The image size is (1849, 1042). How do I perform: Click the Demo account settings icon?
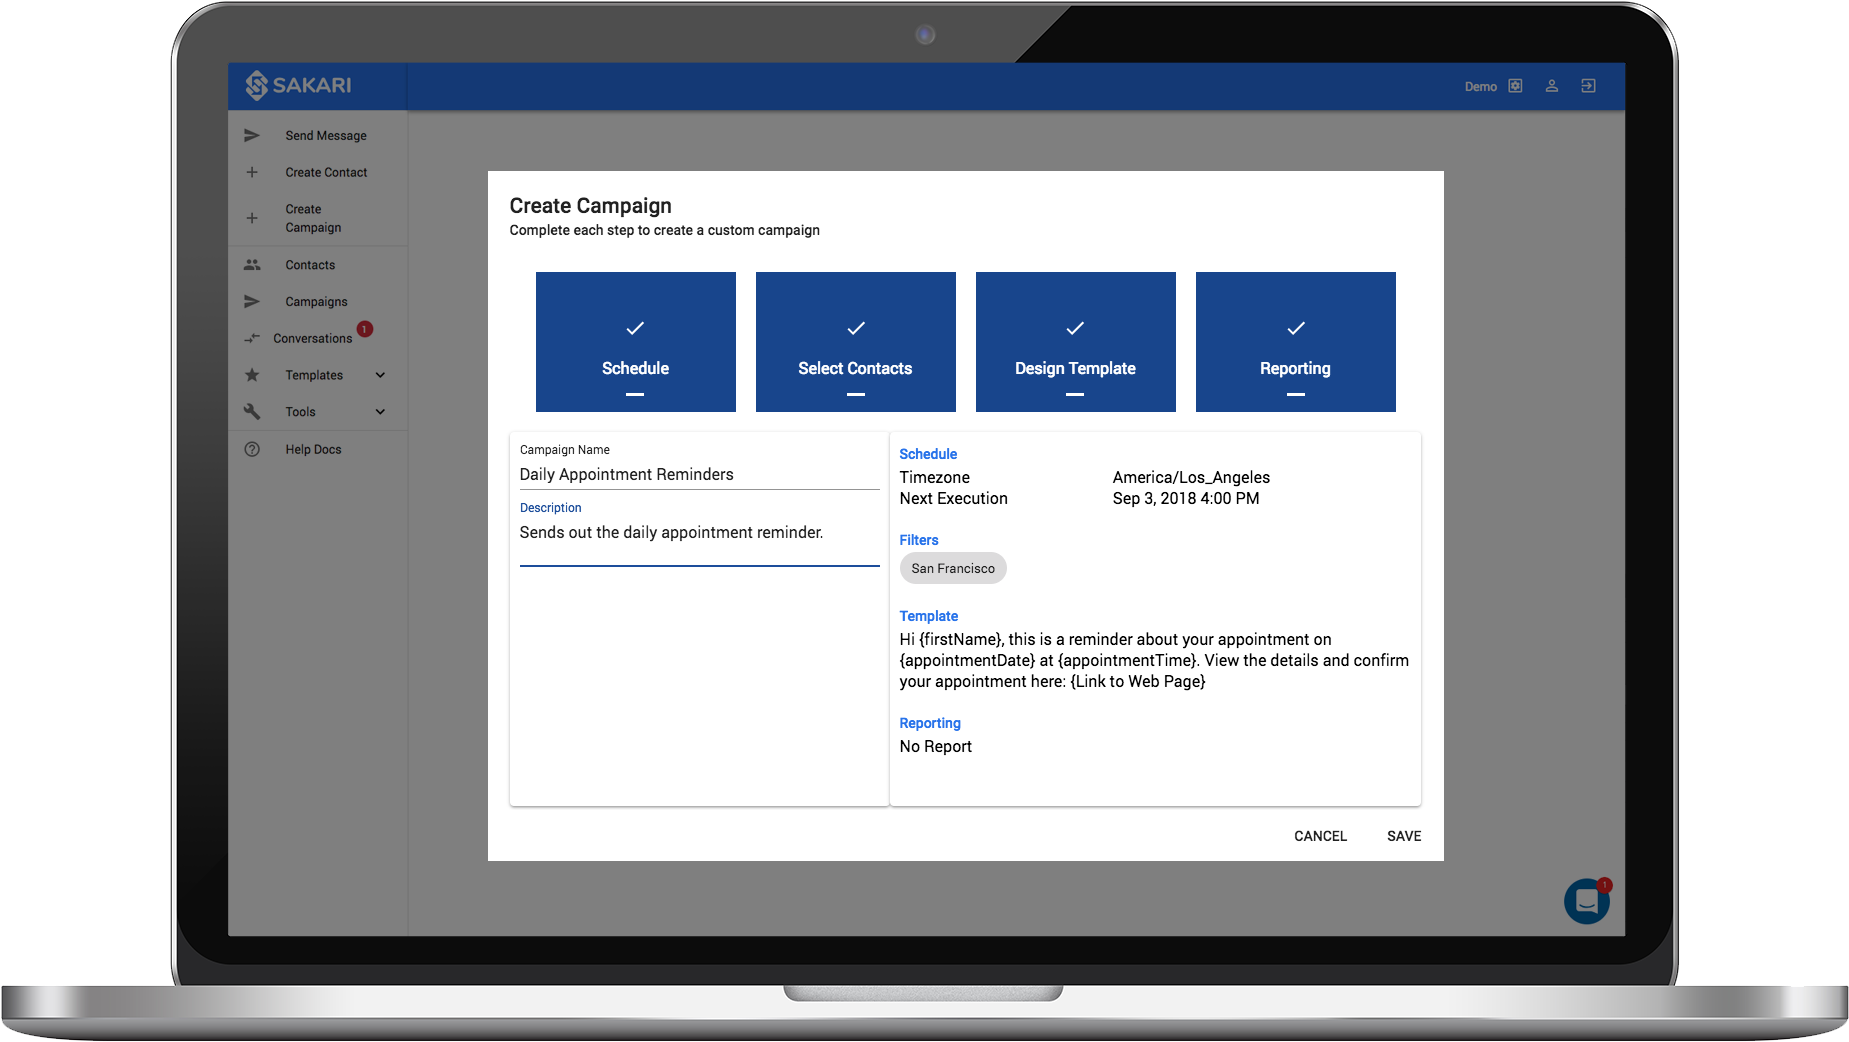click(x=1515, y=86)
